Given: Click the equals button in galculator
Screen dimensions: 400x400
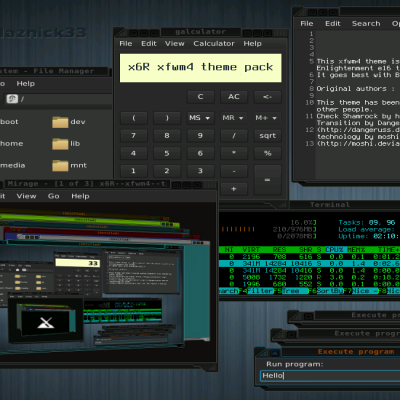Looking at the screenshot, I should 267,180.
